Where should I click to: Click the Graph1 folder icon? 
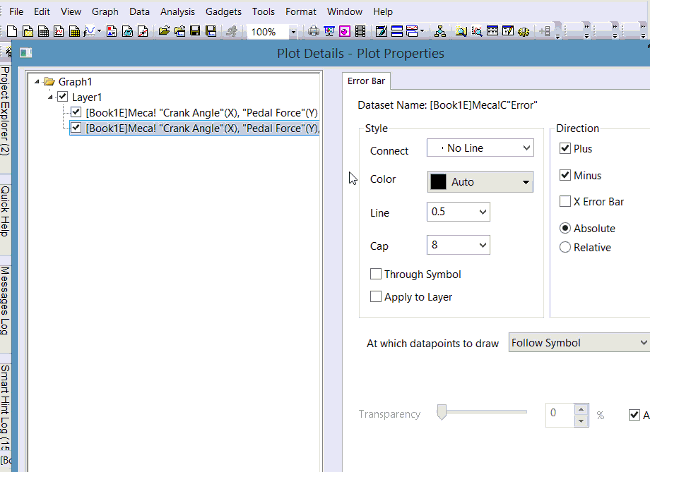click(49, 82)
